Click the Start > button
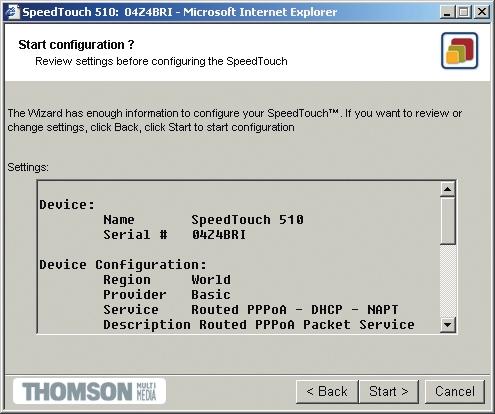Screen dimensions: 495x414 389,392
